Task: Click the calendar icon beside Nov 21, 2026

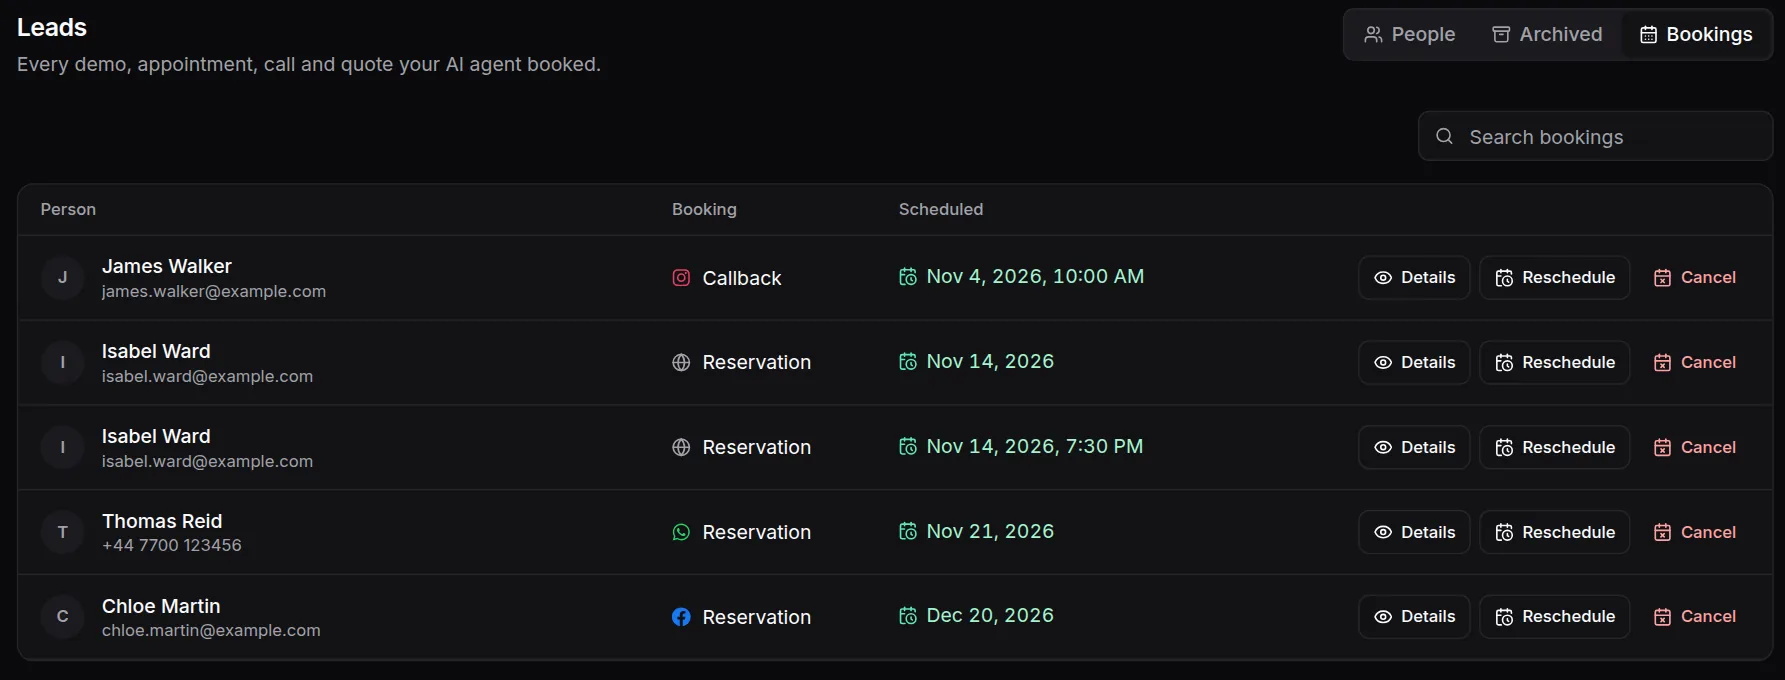Action: (908, 532)
